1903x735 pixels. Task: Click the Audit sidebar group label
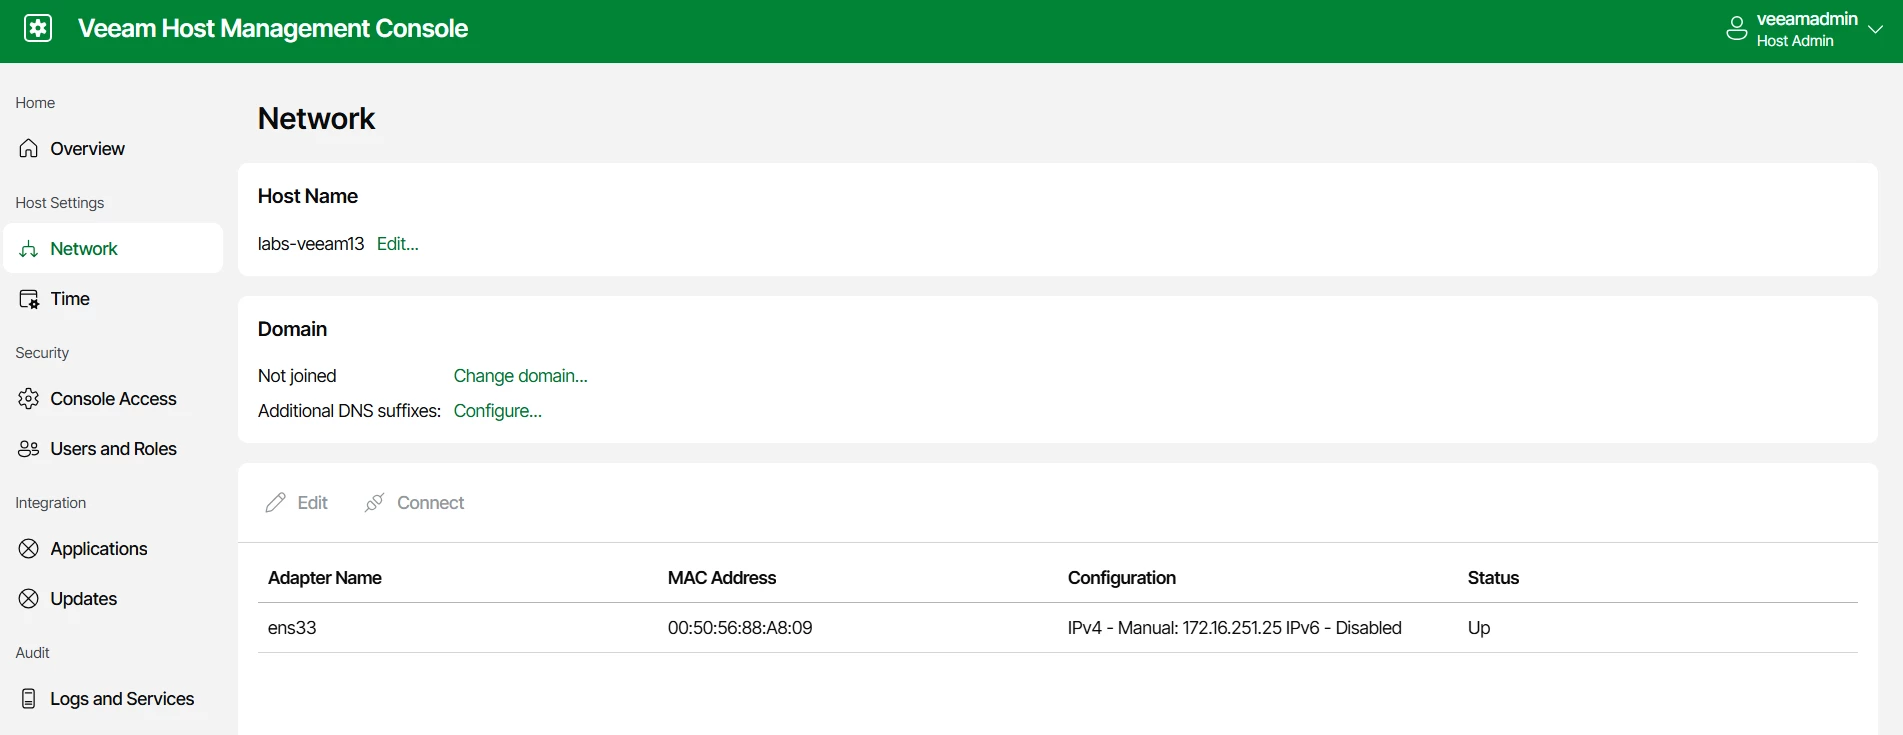33,653
